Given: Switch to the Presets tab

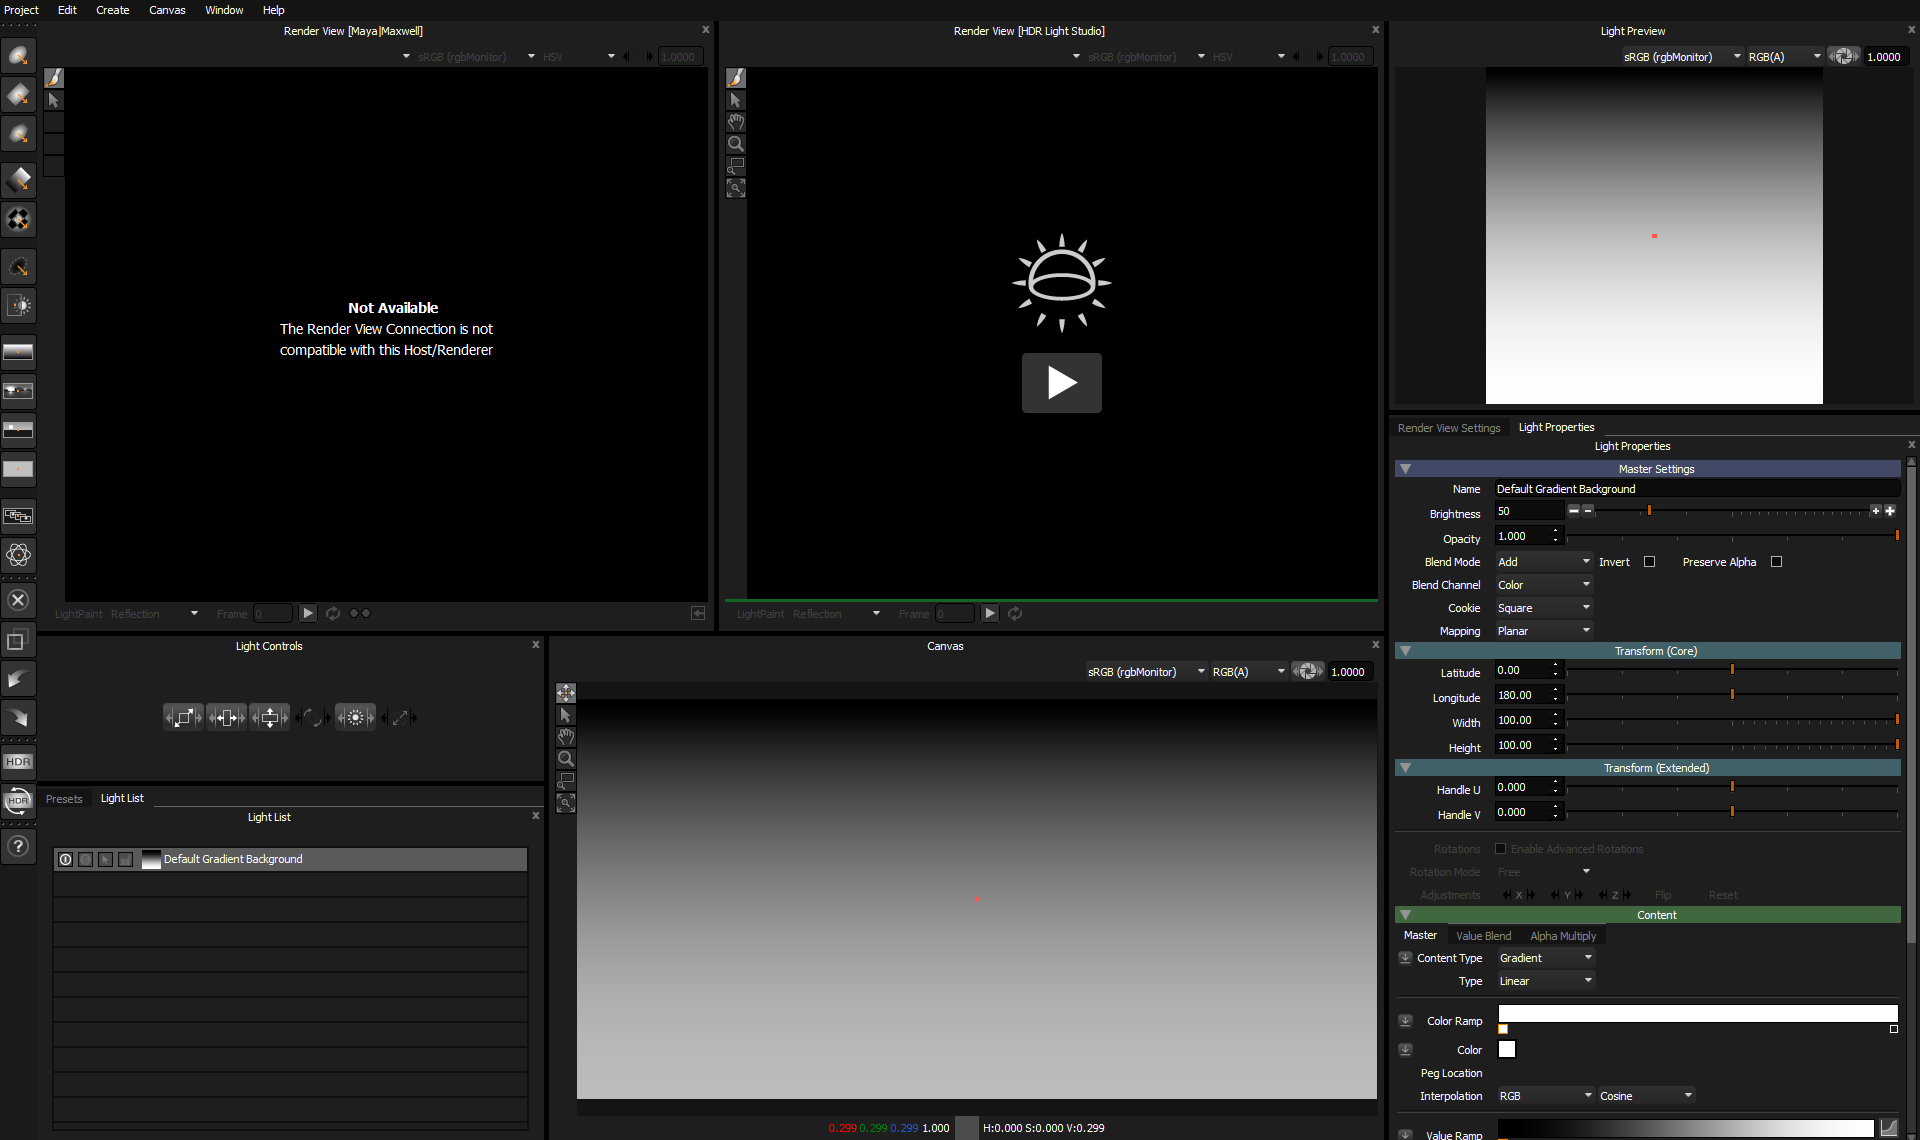Looking at the screenshot, I should point(65,798).
